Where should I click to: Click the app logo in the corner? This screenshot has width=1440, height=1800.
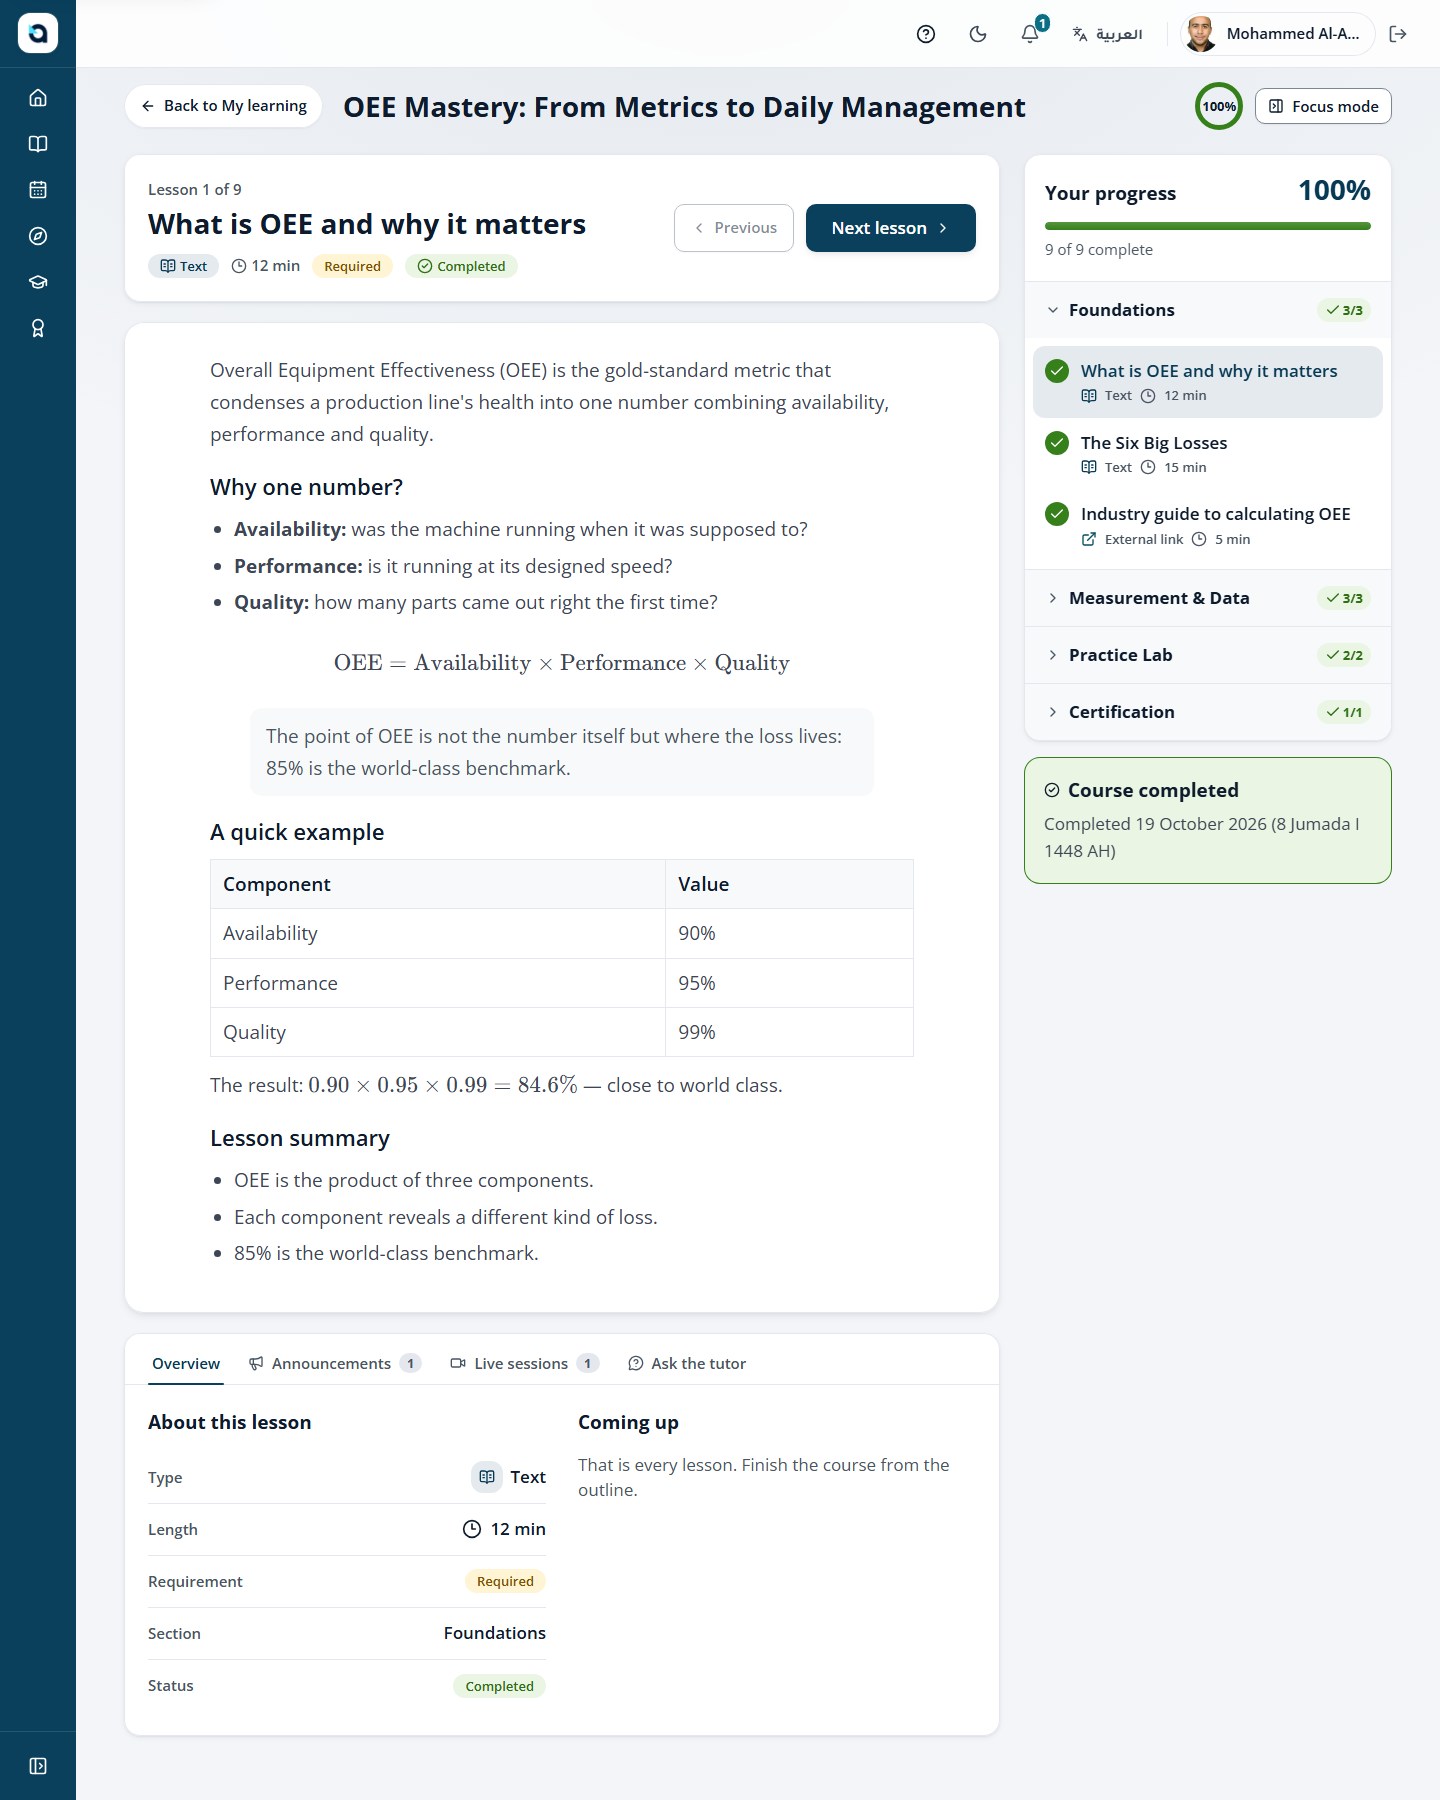click(38, 33)
